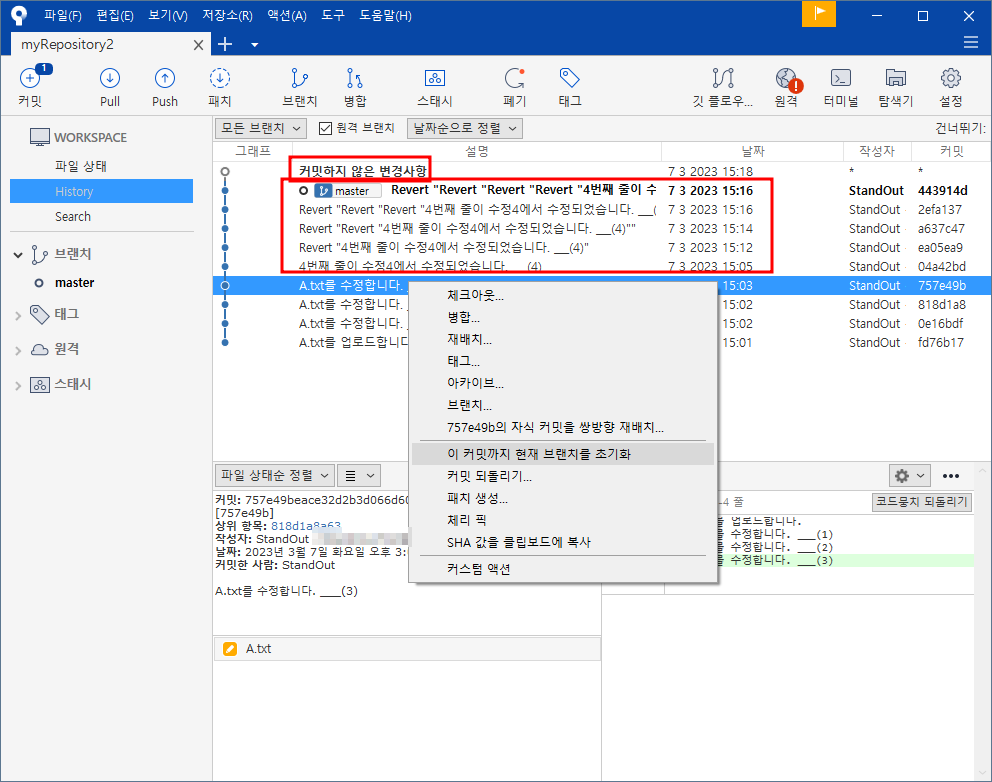This screenshot has width=992, height=782.
Task: Open Custom actions (커스텀 액션) menu entry
Action: (x=562, y=569)
